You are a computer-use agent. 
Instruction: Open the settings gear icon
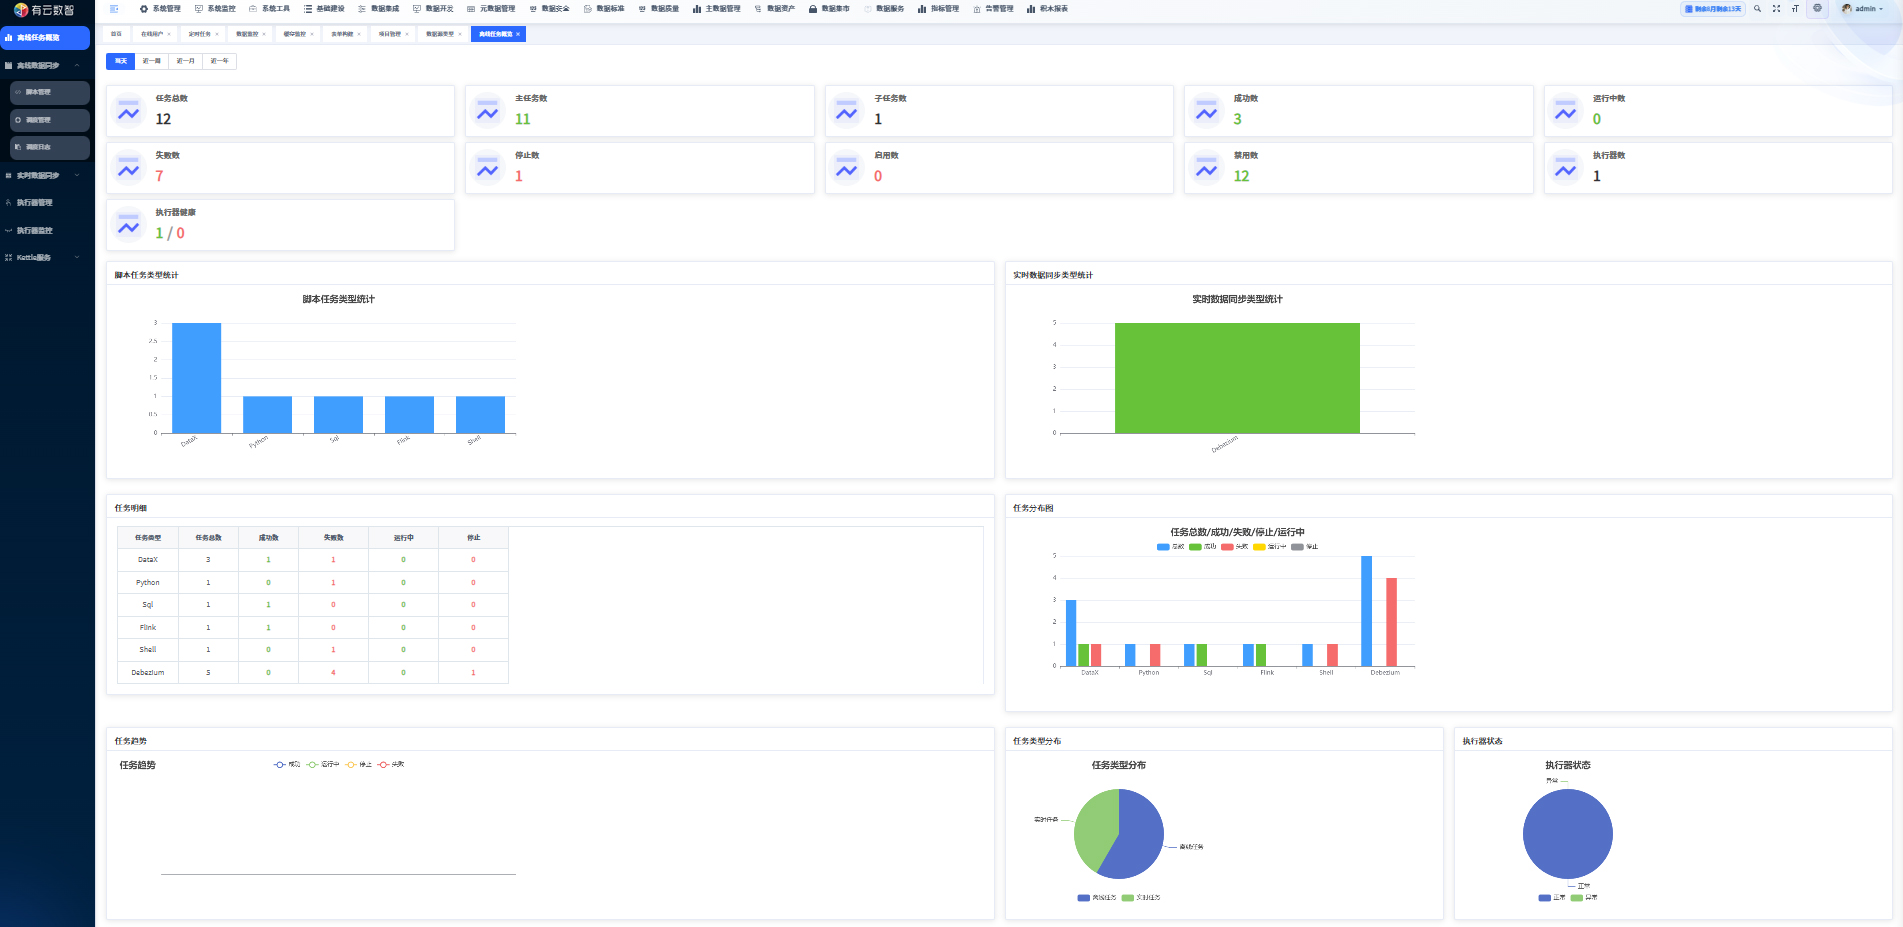pos(1818,9)
